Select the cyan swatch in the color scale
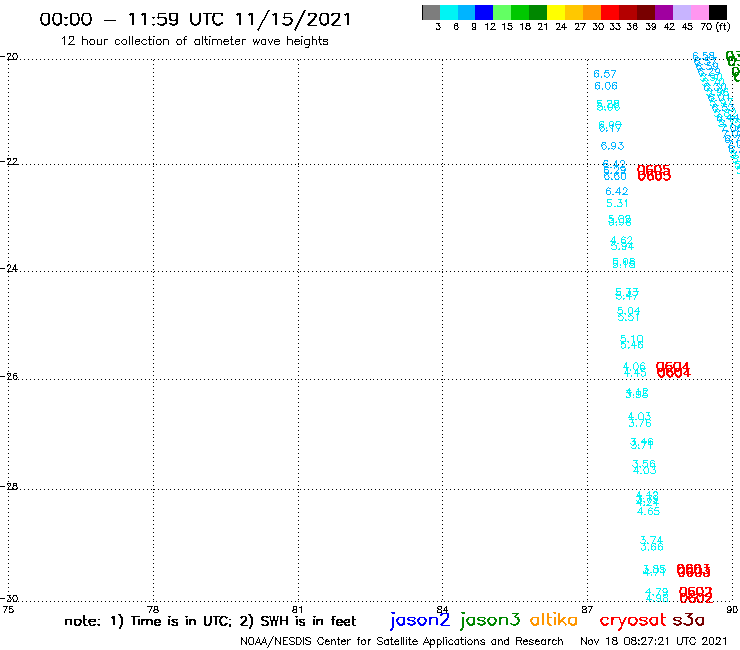740x650 pixels. 449,12
